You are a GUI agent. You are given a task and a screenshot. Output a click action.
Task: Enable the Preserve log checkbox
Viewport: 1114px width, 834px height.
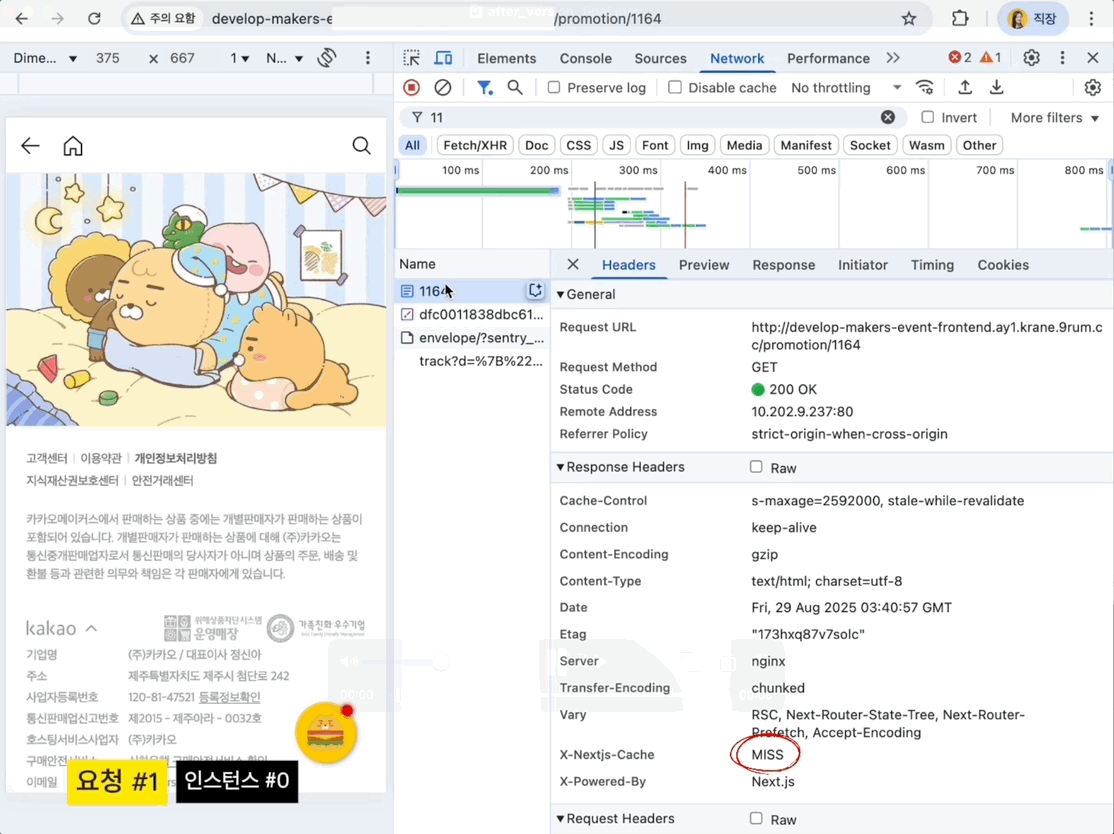[x=553, y=87]
